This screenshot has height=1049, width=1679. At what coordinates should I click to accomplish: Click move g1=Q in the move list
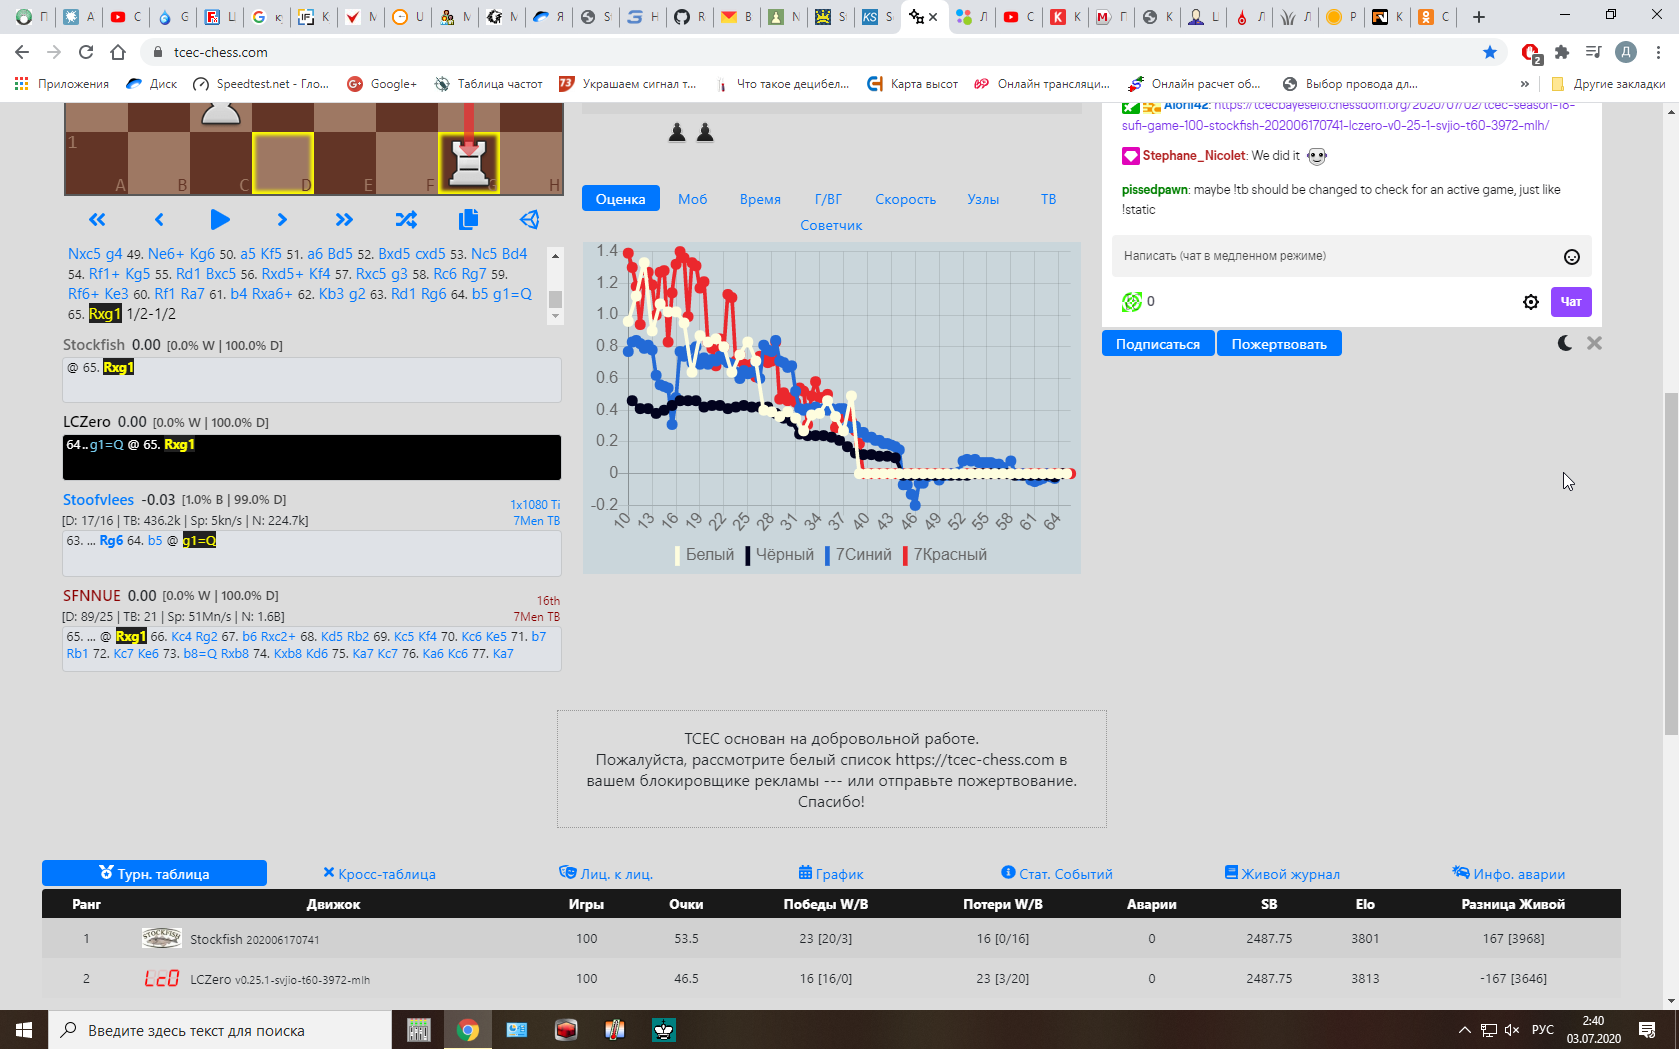click(512, 294)
